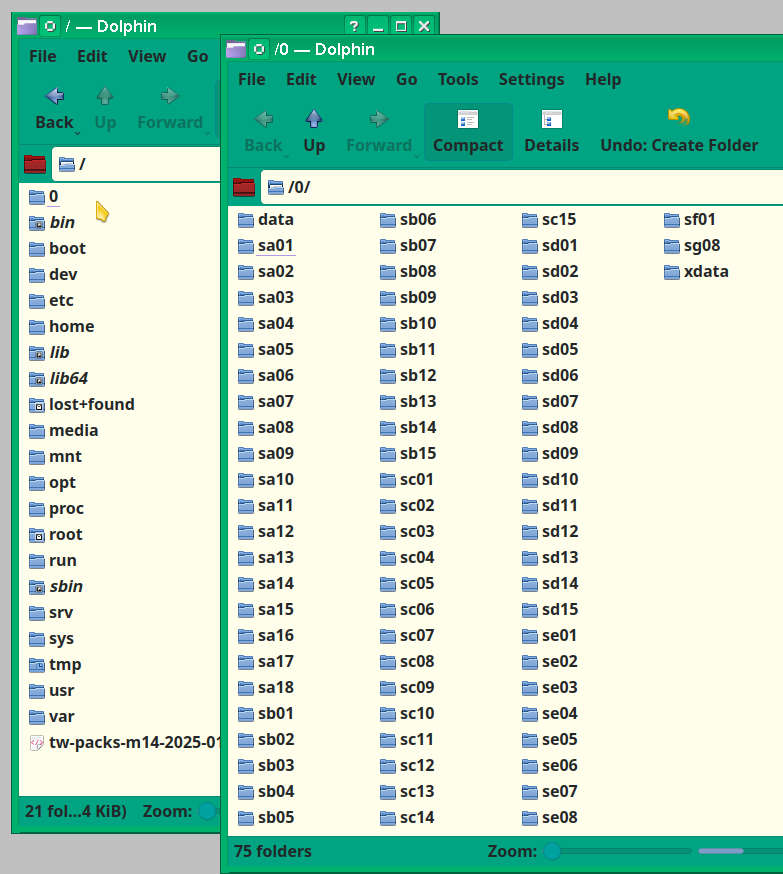Select the root locked folder icon
Image resolution: width=783 pixels, height=874 pixels.
[x=37, y=535]
